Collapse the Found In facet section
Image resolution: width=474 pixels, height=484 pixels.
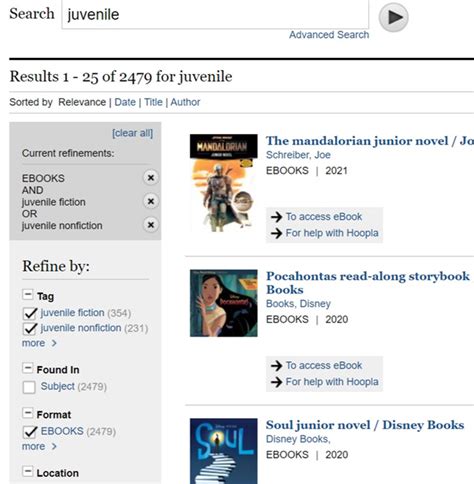click(27, 368)
